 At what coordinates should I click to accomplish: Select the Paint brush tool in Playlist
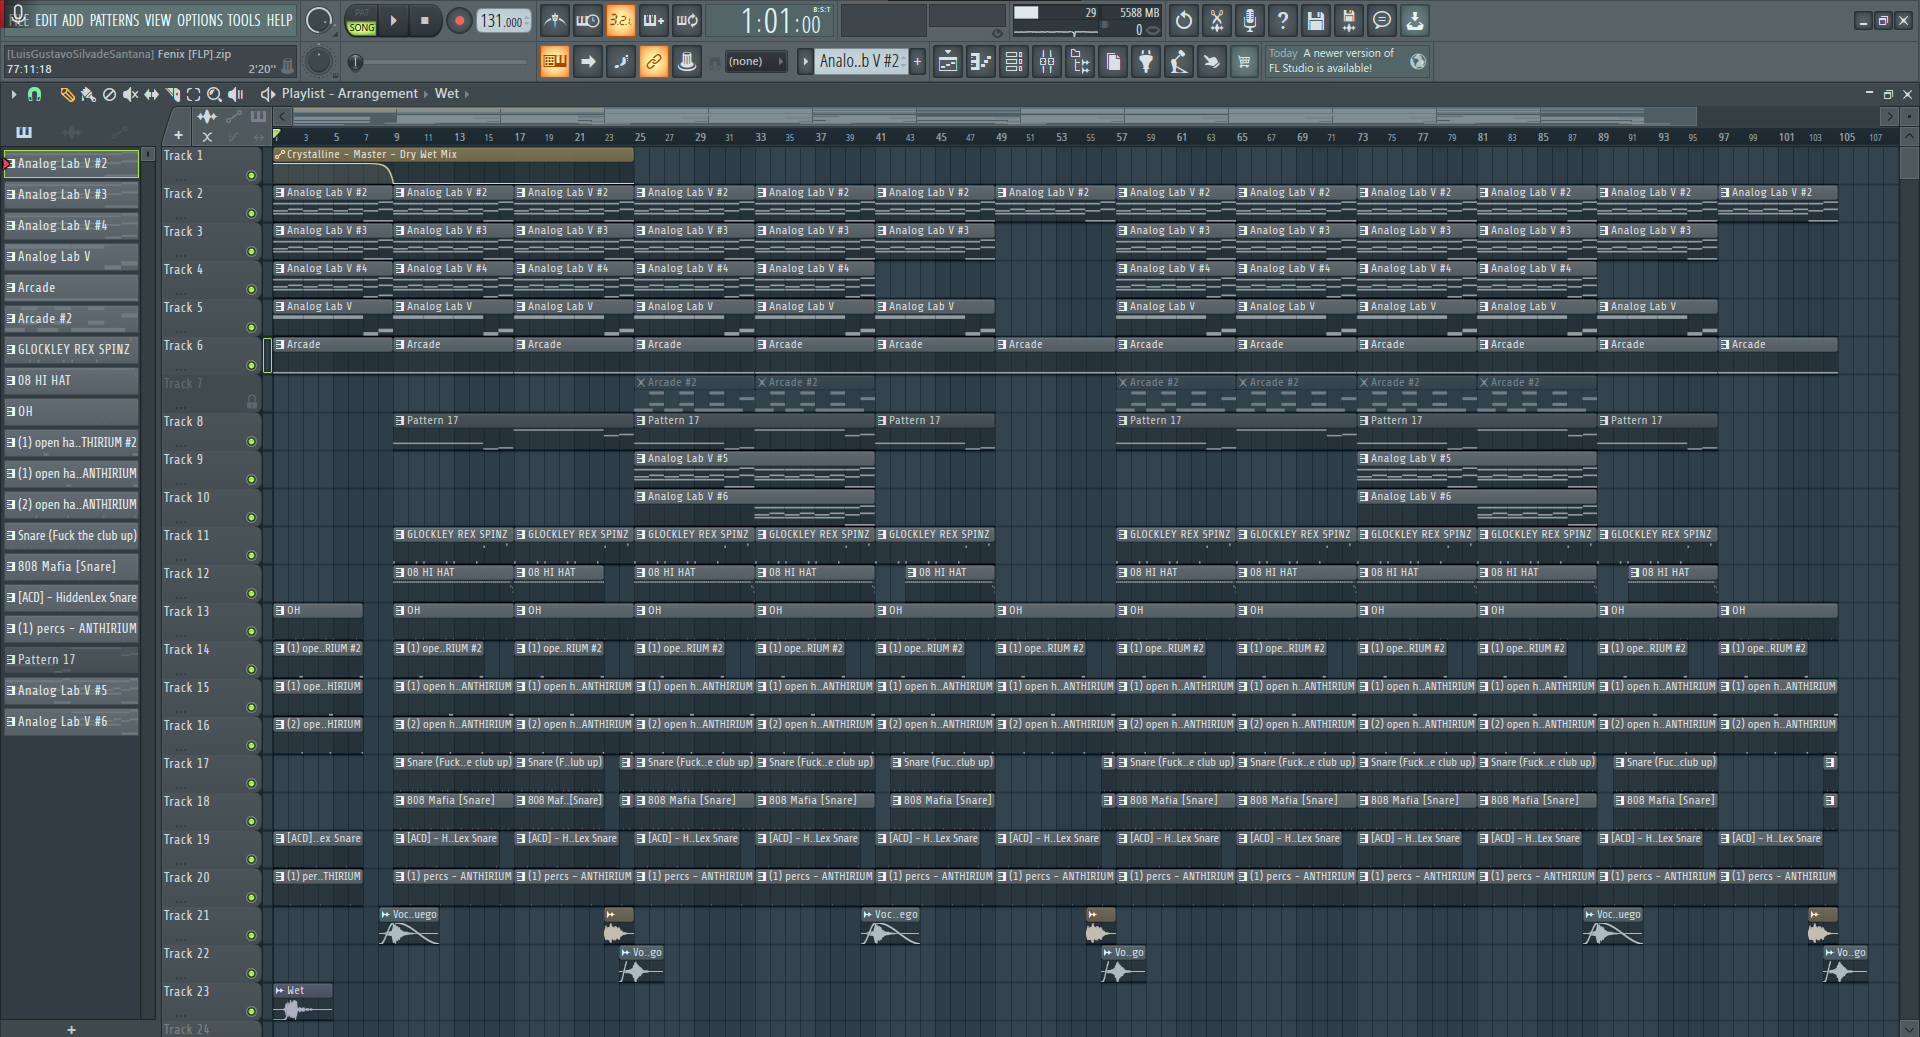[x=88, y=94]
